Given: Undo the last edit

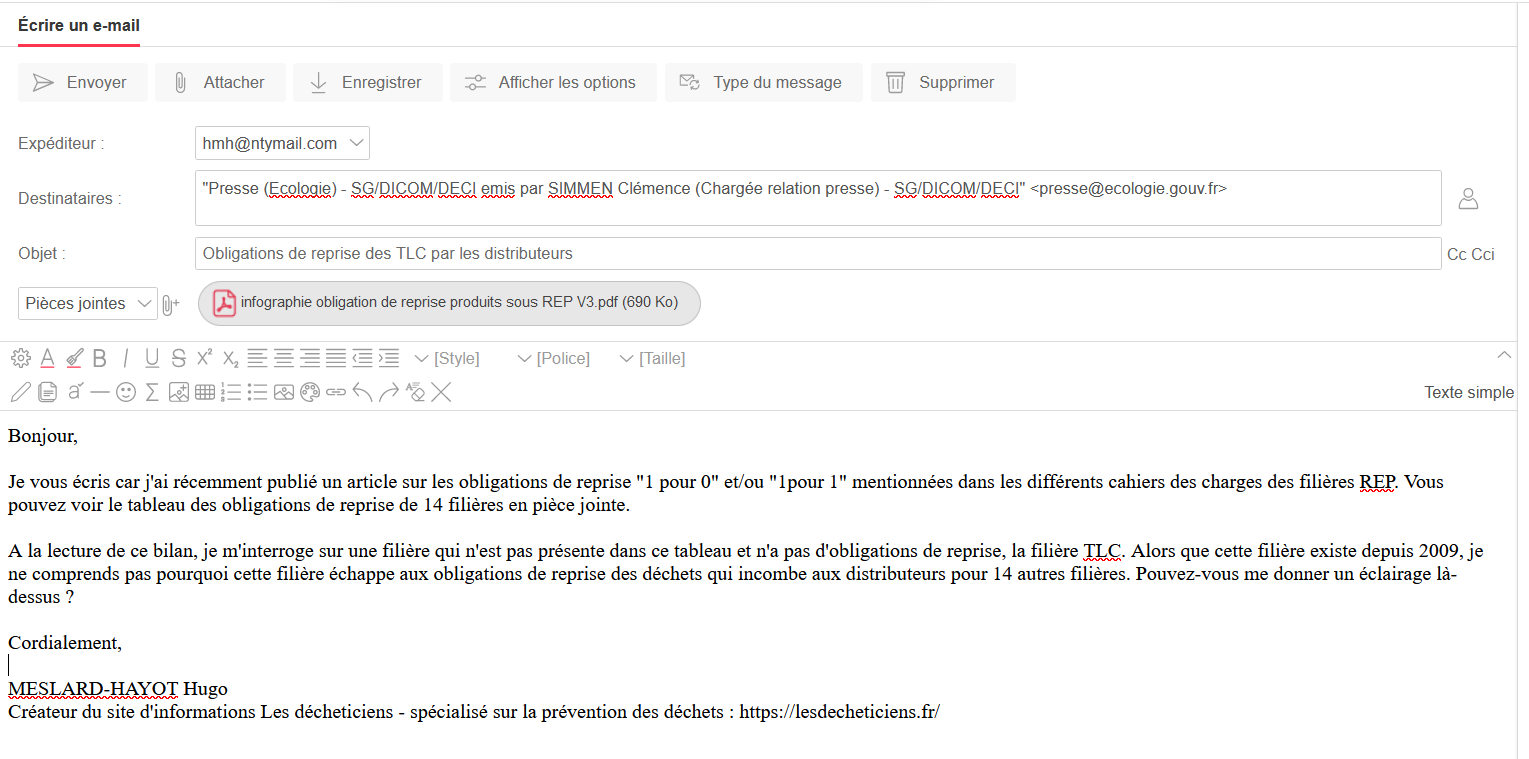Looking at the screenshot, I should point(362,393).
